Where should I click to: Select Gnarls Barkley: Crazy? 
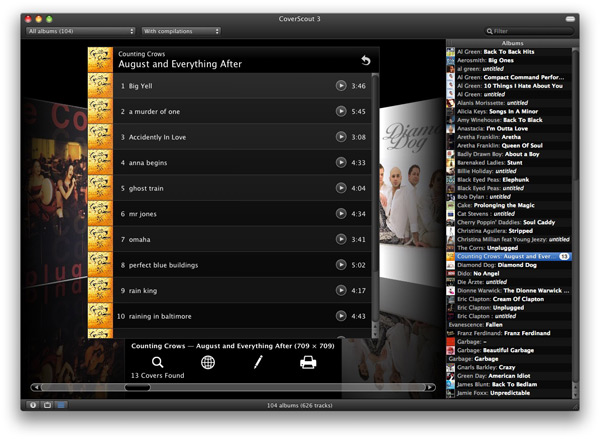click(x=509, y=367)
